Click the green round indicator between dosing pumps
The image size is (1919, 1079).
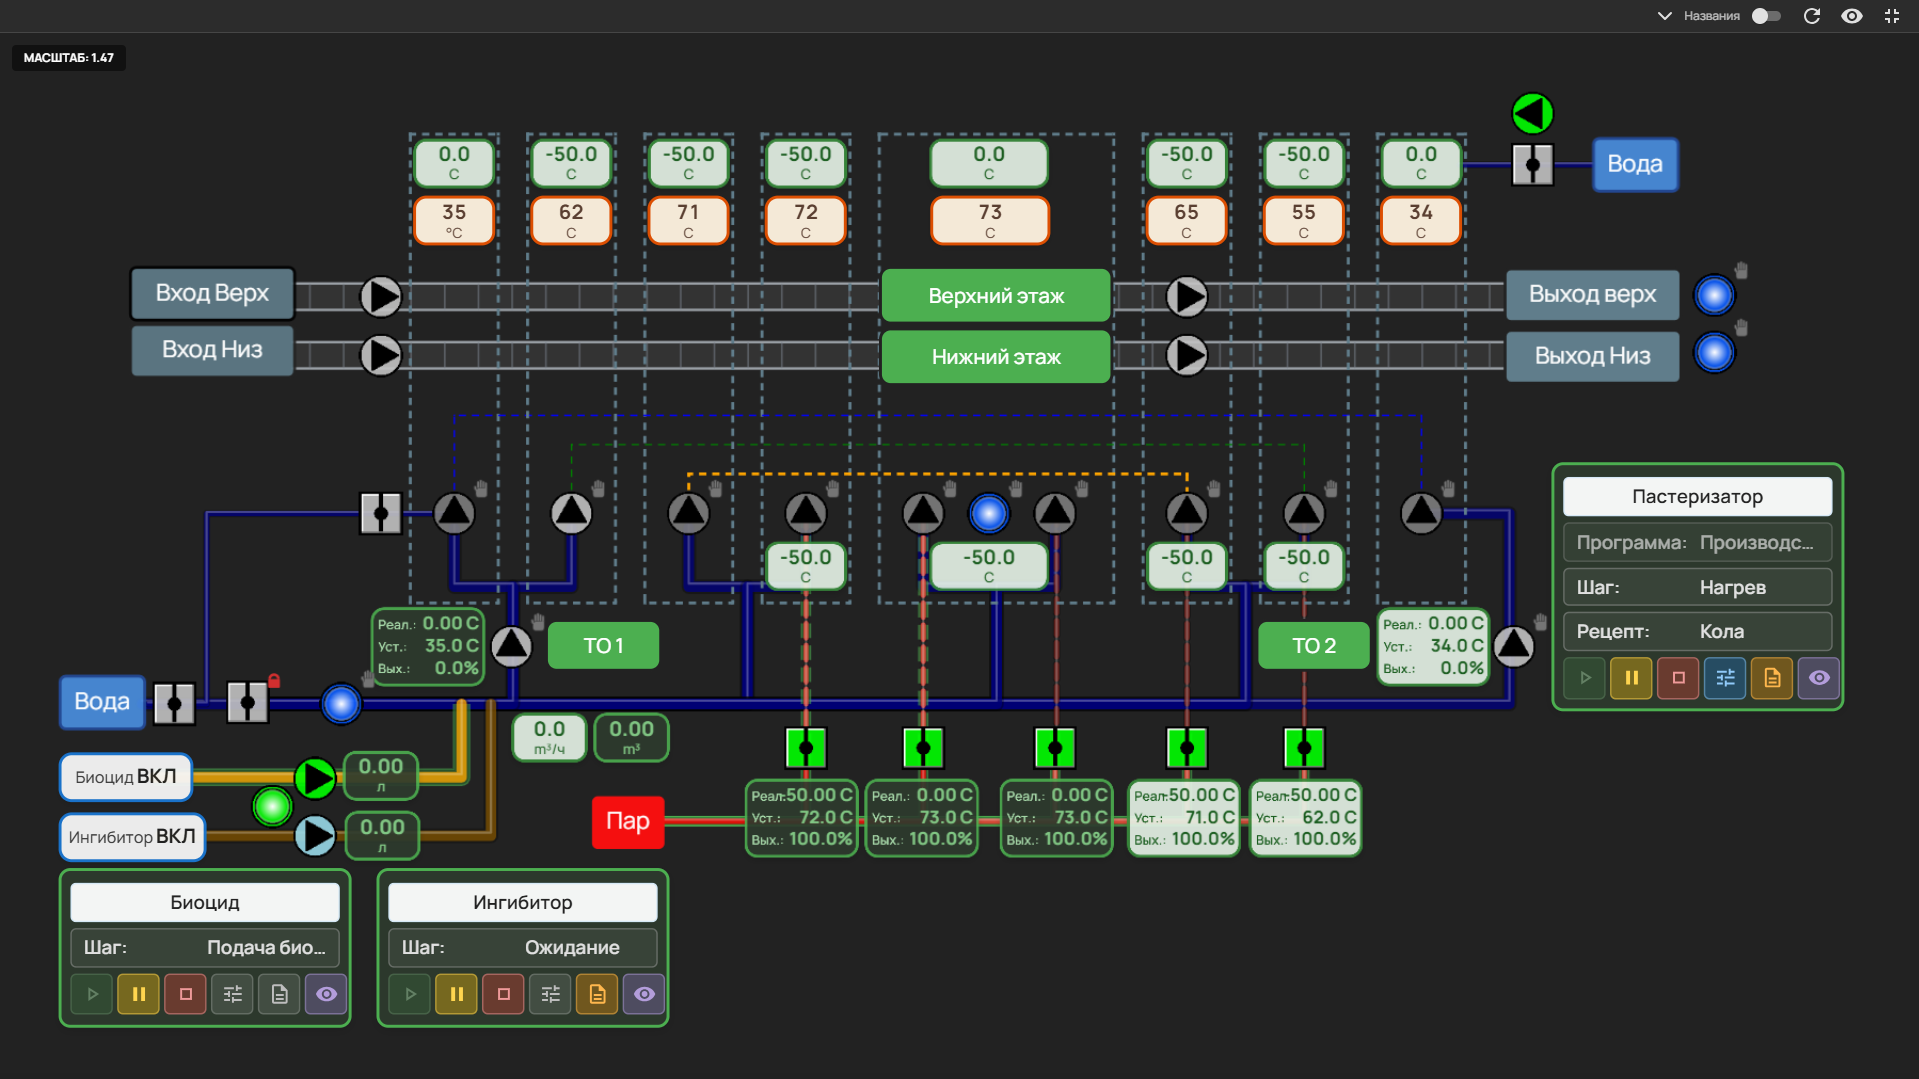click(x=272, y=806)
